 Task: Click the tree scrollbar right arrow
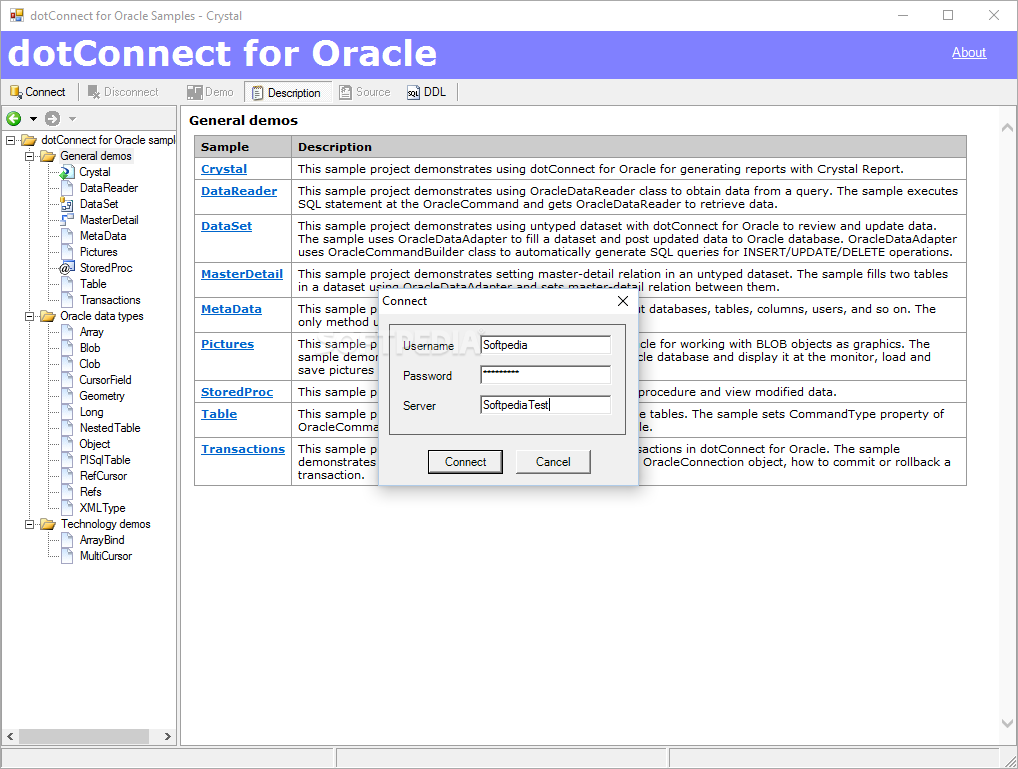[168, 736]
